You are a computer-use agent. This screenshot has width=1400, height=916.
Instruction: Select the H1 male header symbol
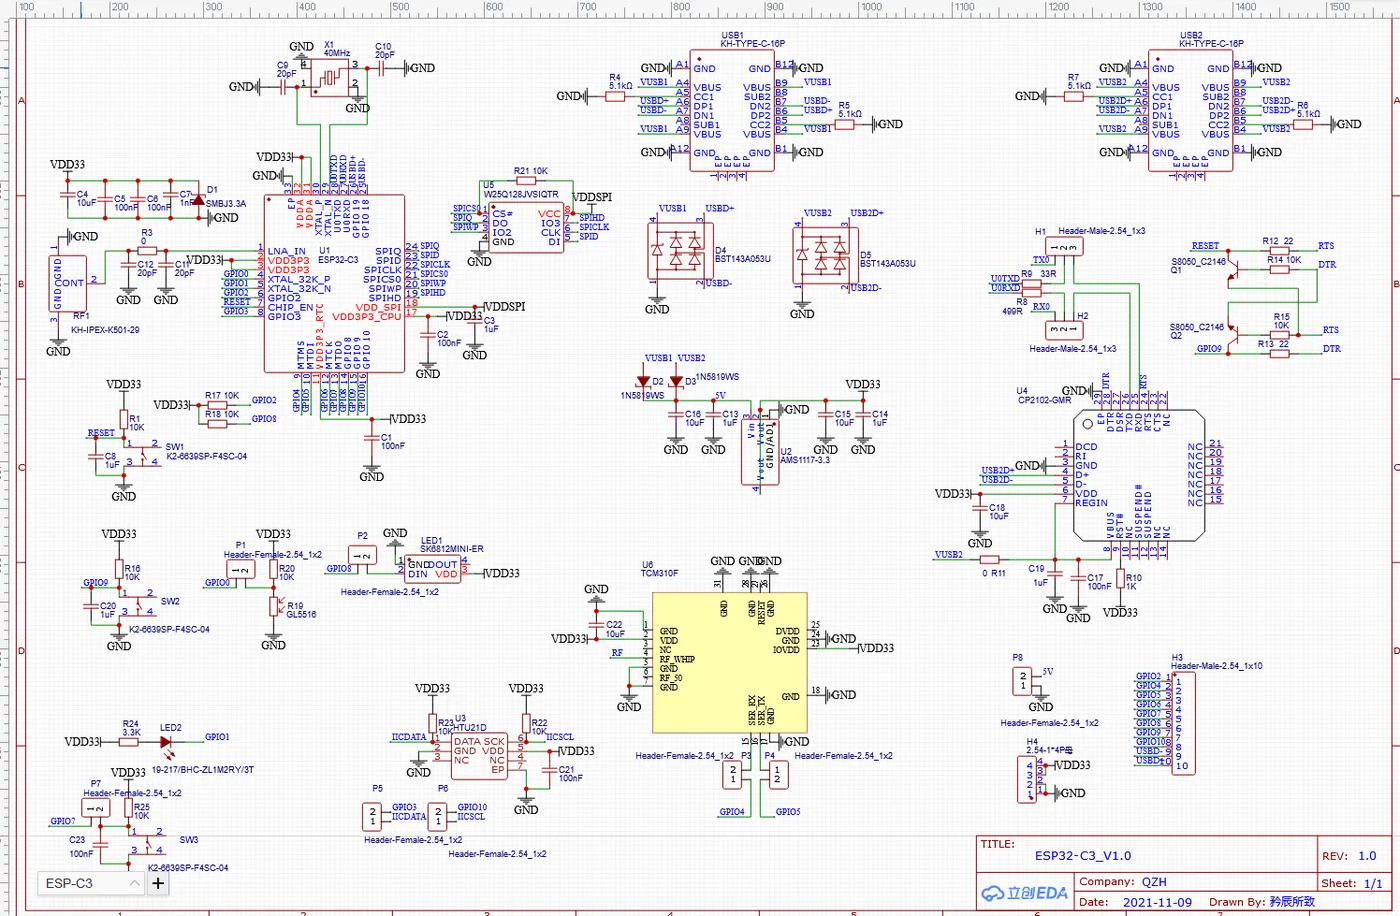(x=1065, y=246)
